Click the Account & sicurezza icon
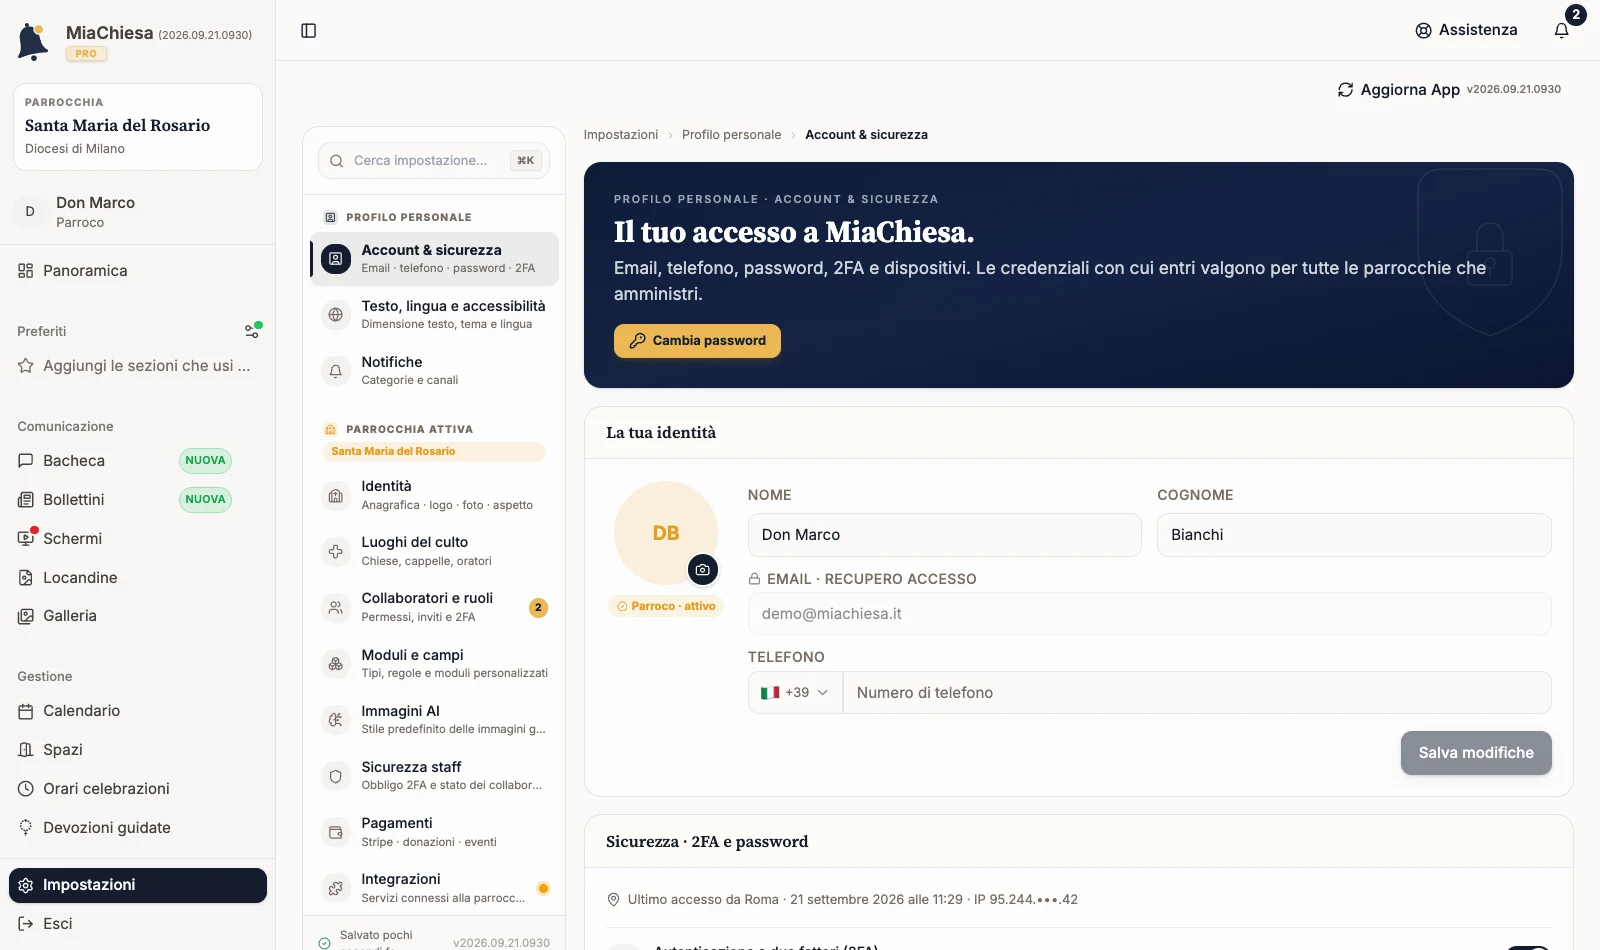Screen dimensions: 1600x950 (x=336, y=259)
